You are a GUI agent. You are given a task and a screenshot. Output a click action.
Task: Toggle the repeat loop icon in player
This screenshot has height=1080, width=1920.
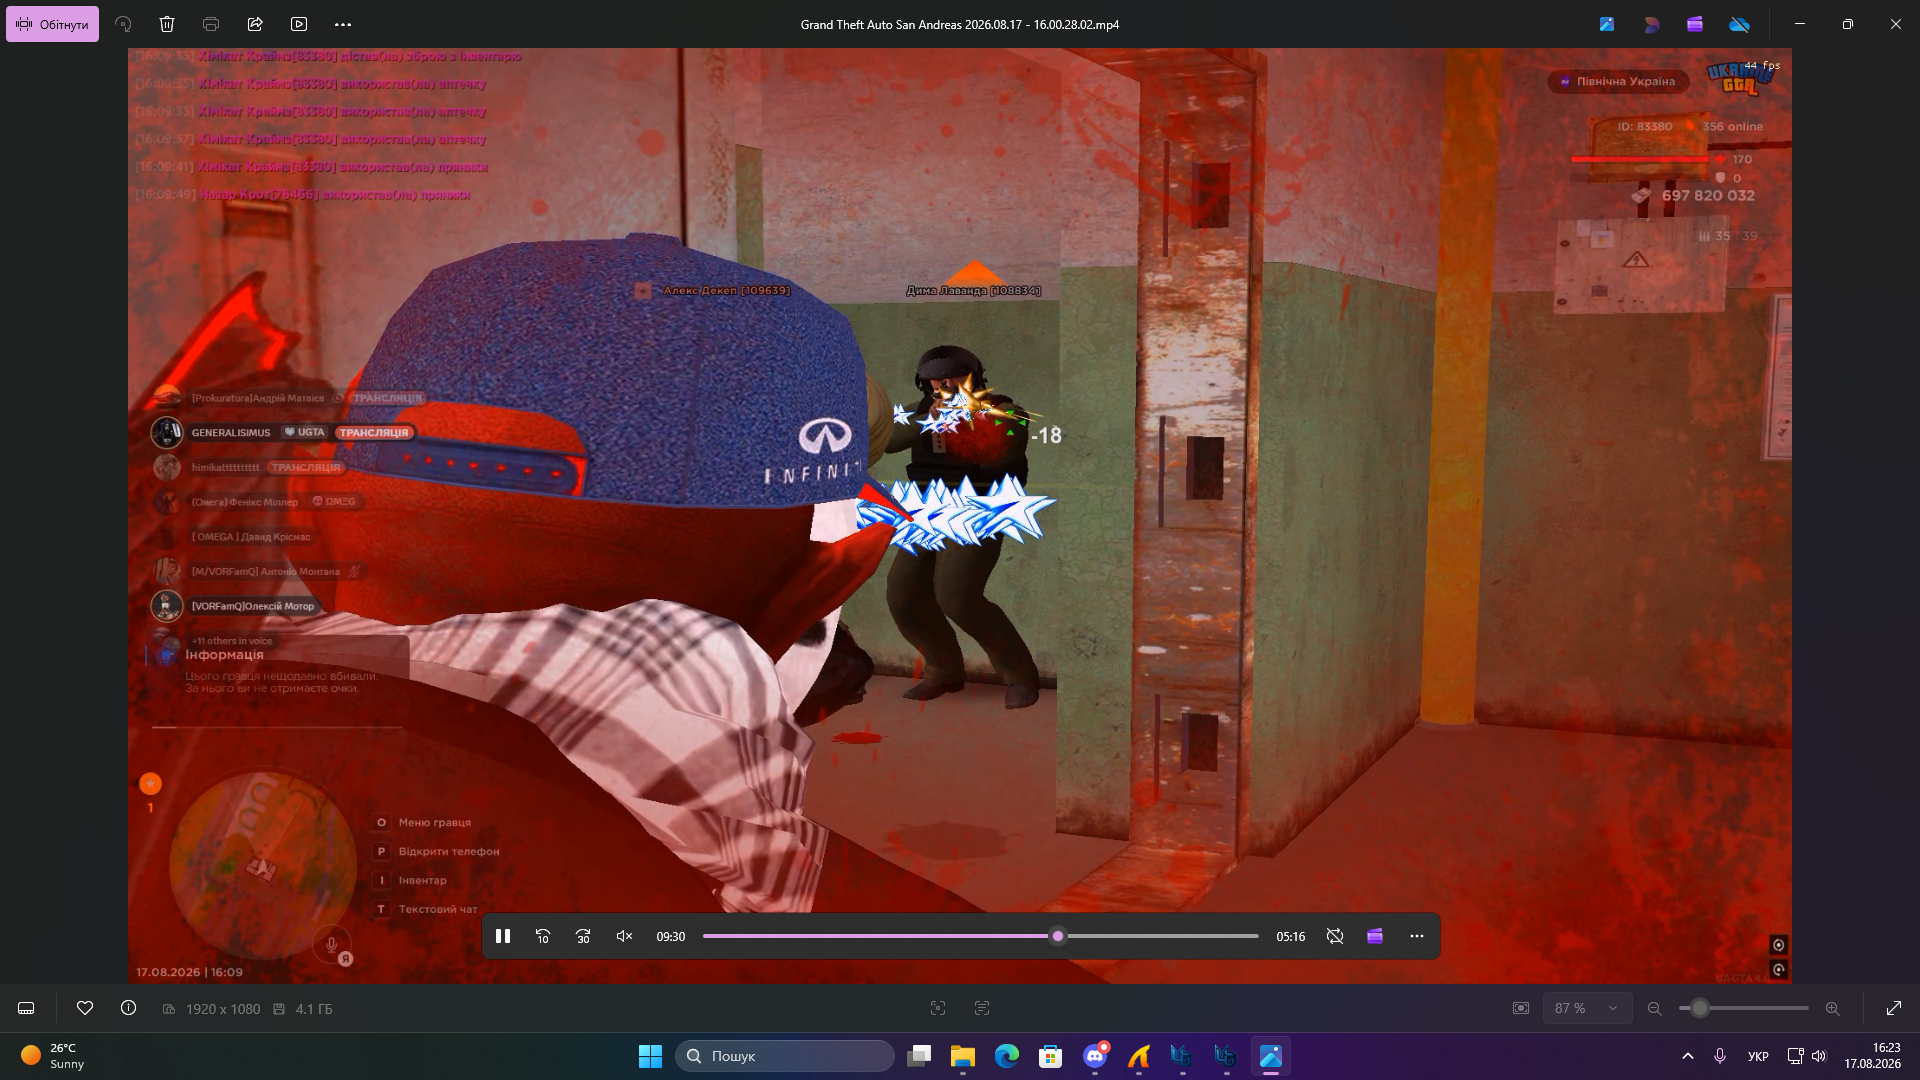click(1335, 936)
